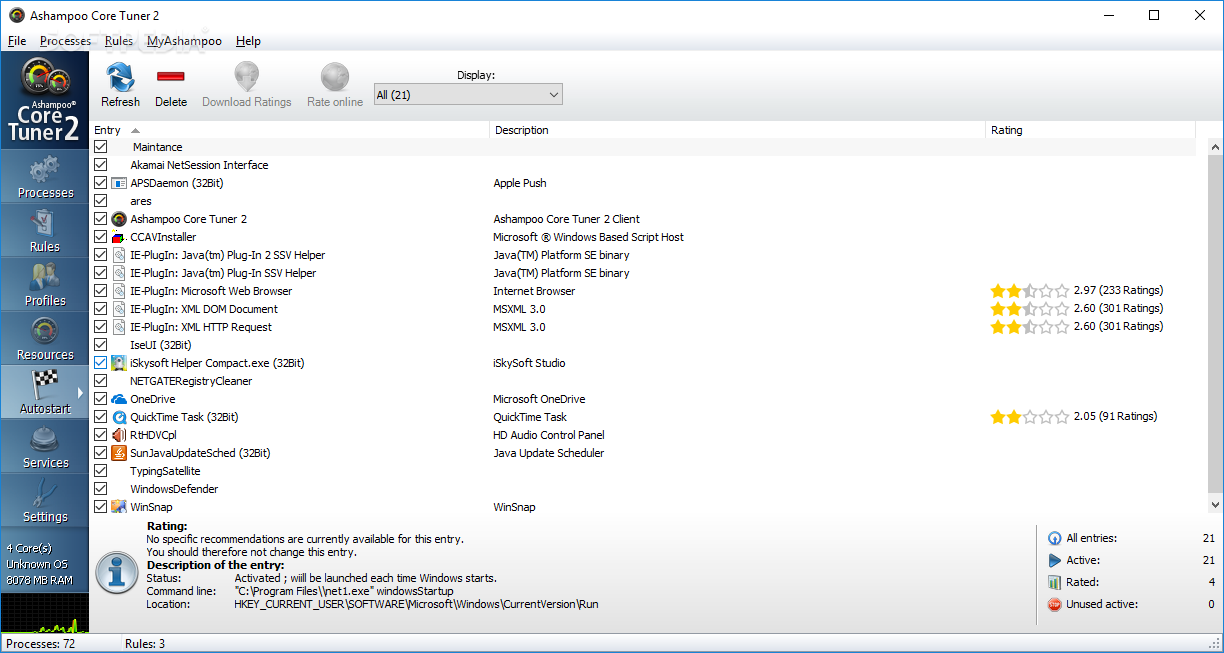Click the XML DOM Document star rating
The height and width of the screenshot is (653, 1224).
pos(1029,309)
